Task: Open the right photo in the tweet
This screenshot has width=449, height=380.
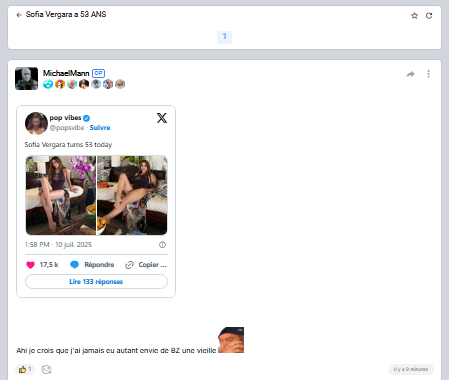Action: (x=132, y=195)
